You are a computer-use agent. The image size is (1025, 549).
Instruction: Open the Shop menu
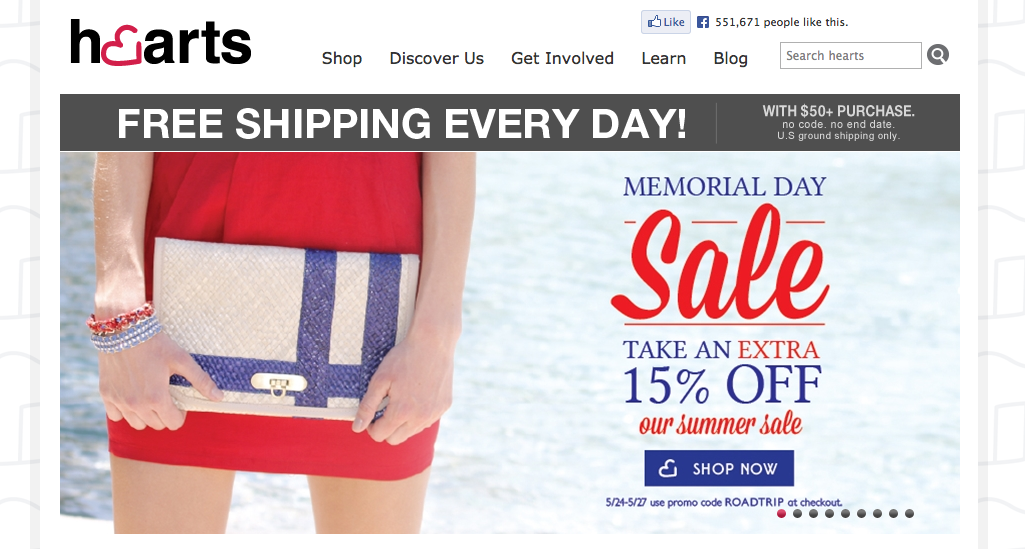pyautogui.click(x=342, y=58)
